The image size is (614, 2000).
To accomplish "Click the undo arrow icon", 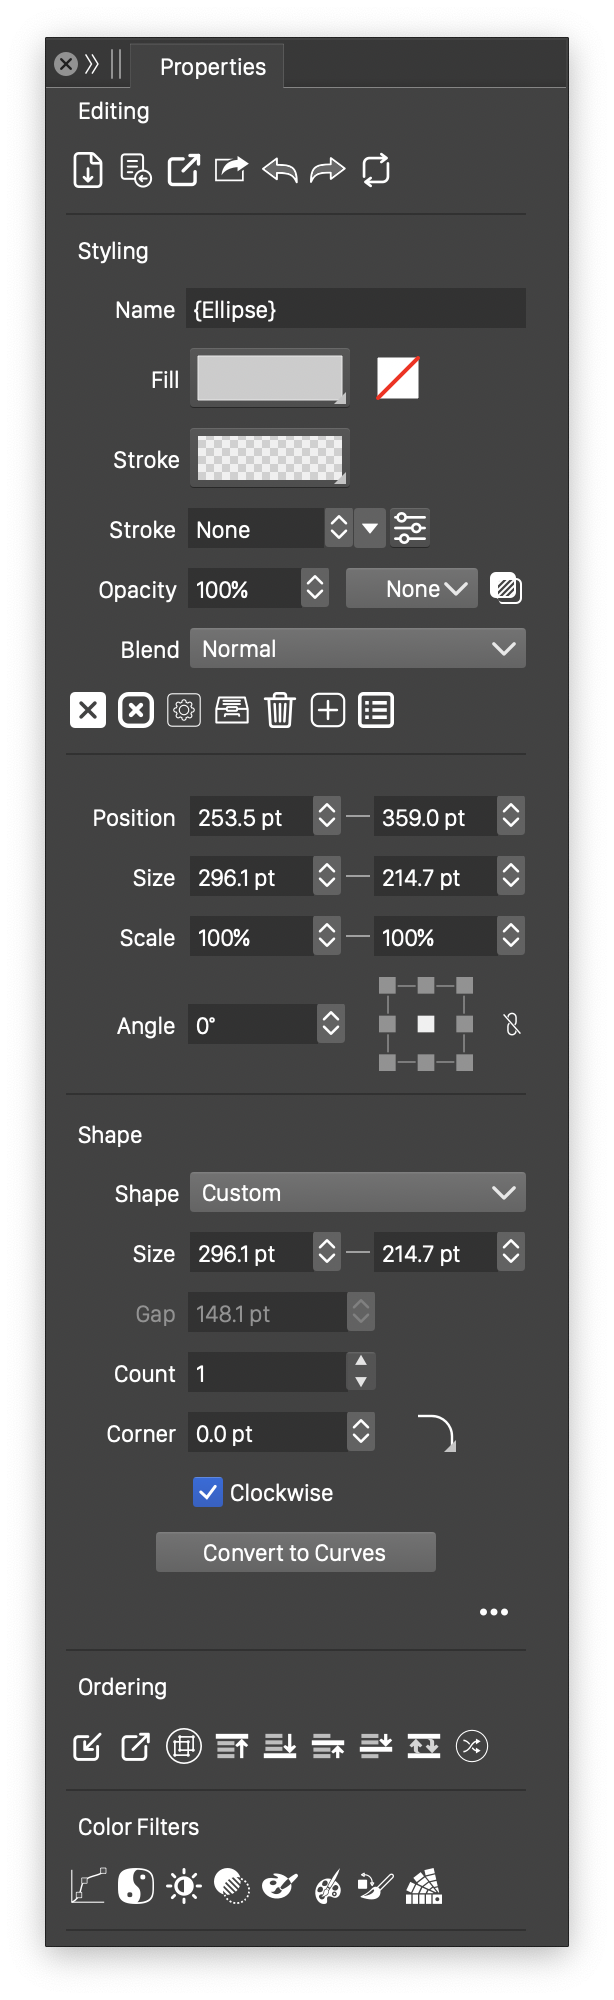I will point(280,170).
